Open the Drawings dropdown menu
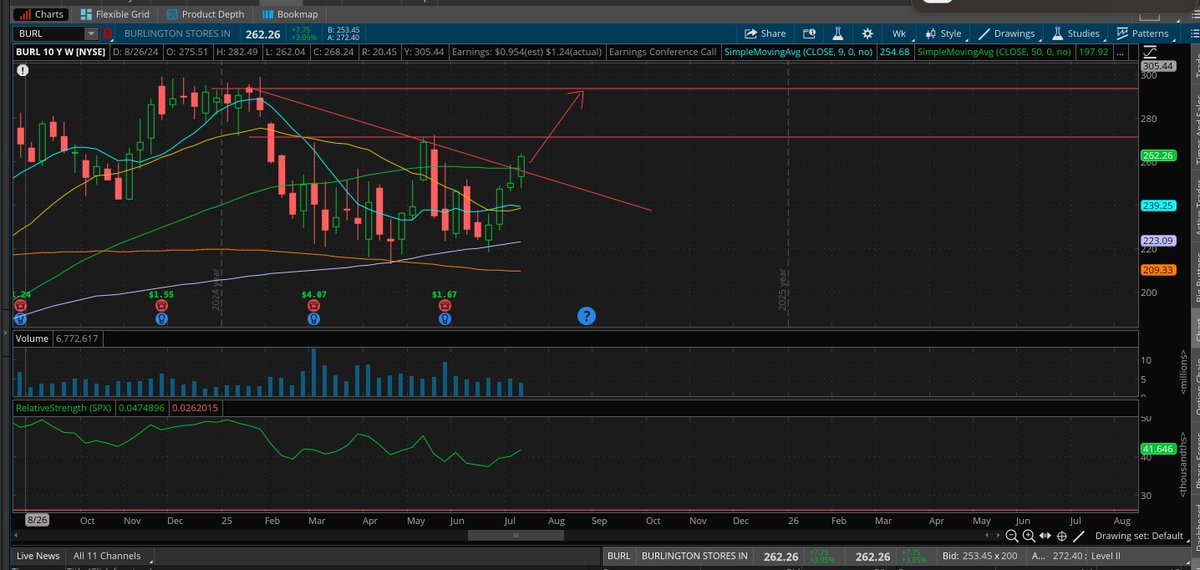The width and height of the screenshot is (1200, 570). click(1007, 33)
